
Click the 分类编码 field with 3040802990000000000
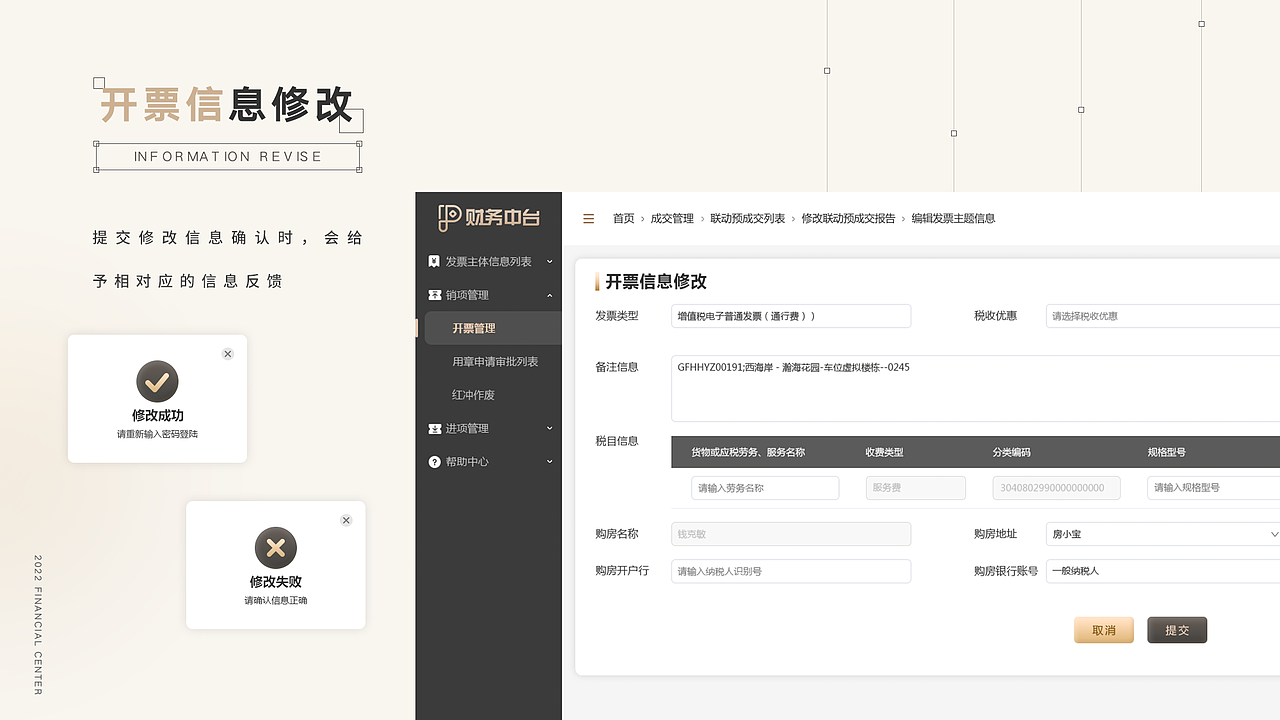tap(1056, 488)
